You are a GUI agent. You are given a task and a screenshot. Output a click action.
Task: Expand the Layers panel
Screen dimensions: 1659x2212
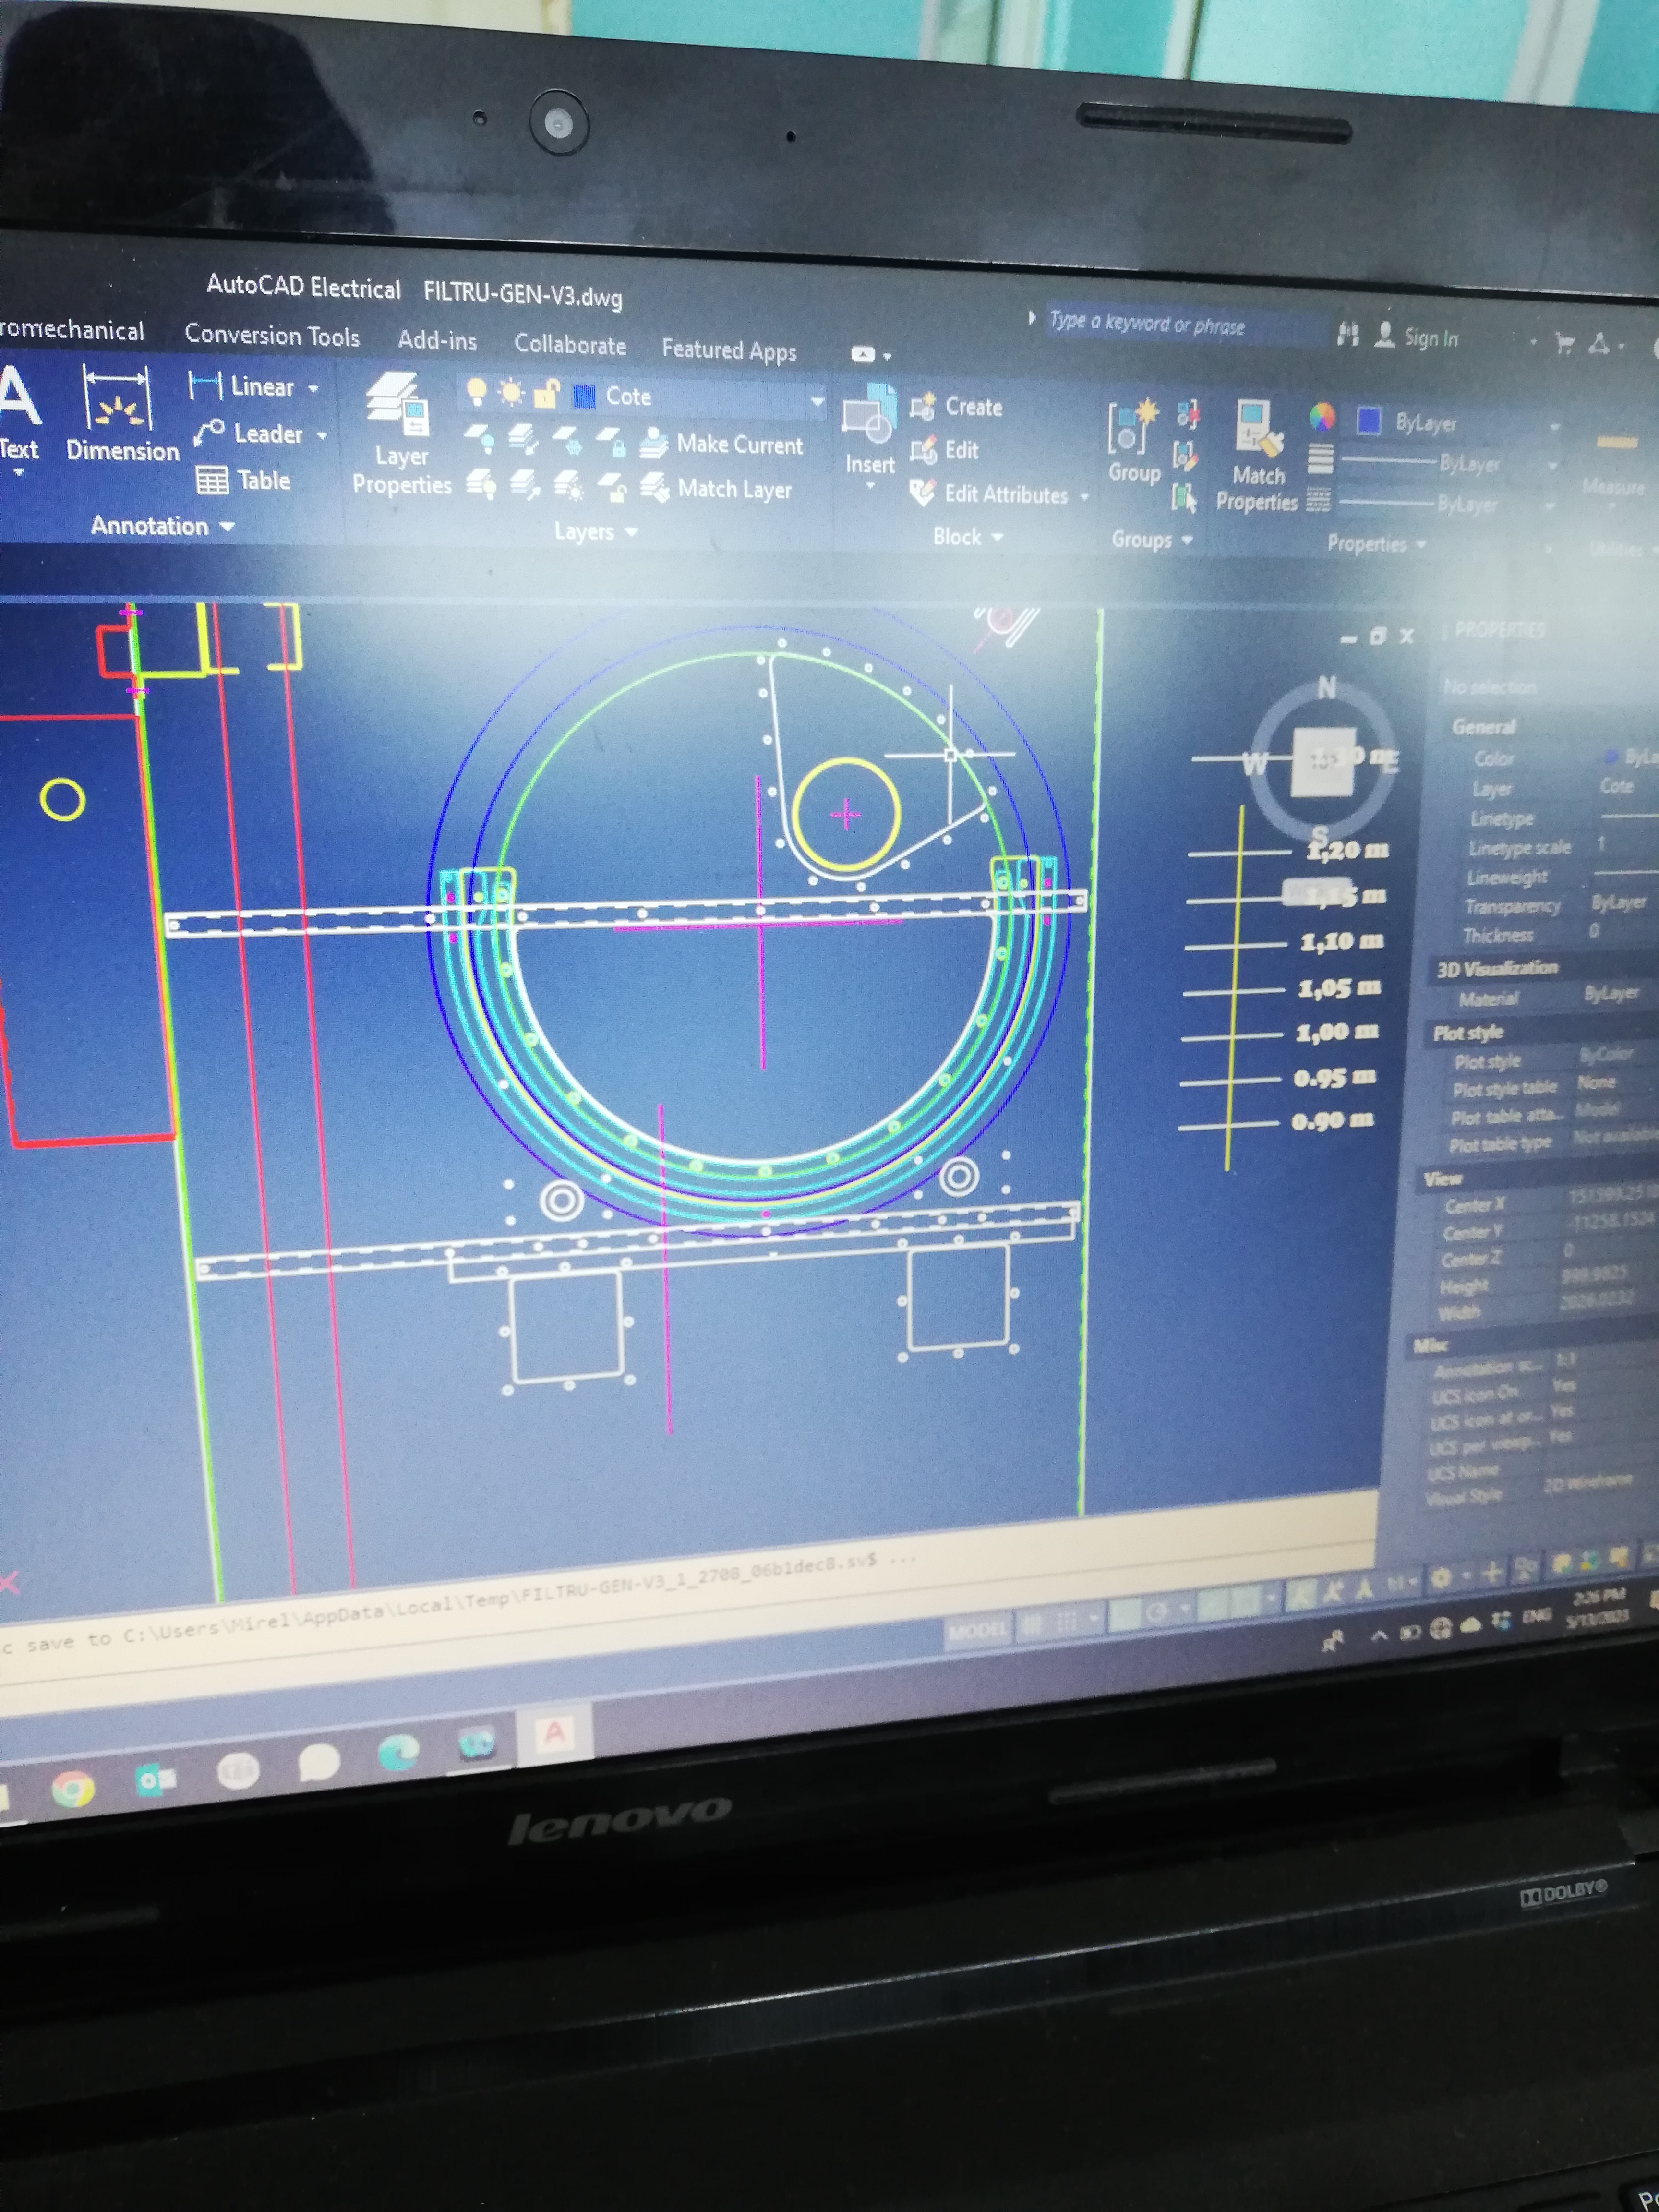(x=596, y=531)
